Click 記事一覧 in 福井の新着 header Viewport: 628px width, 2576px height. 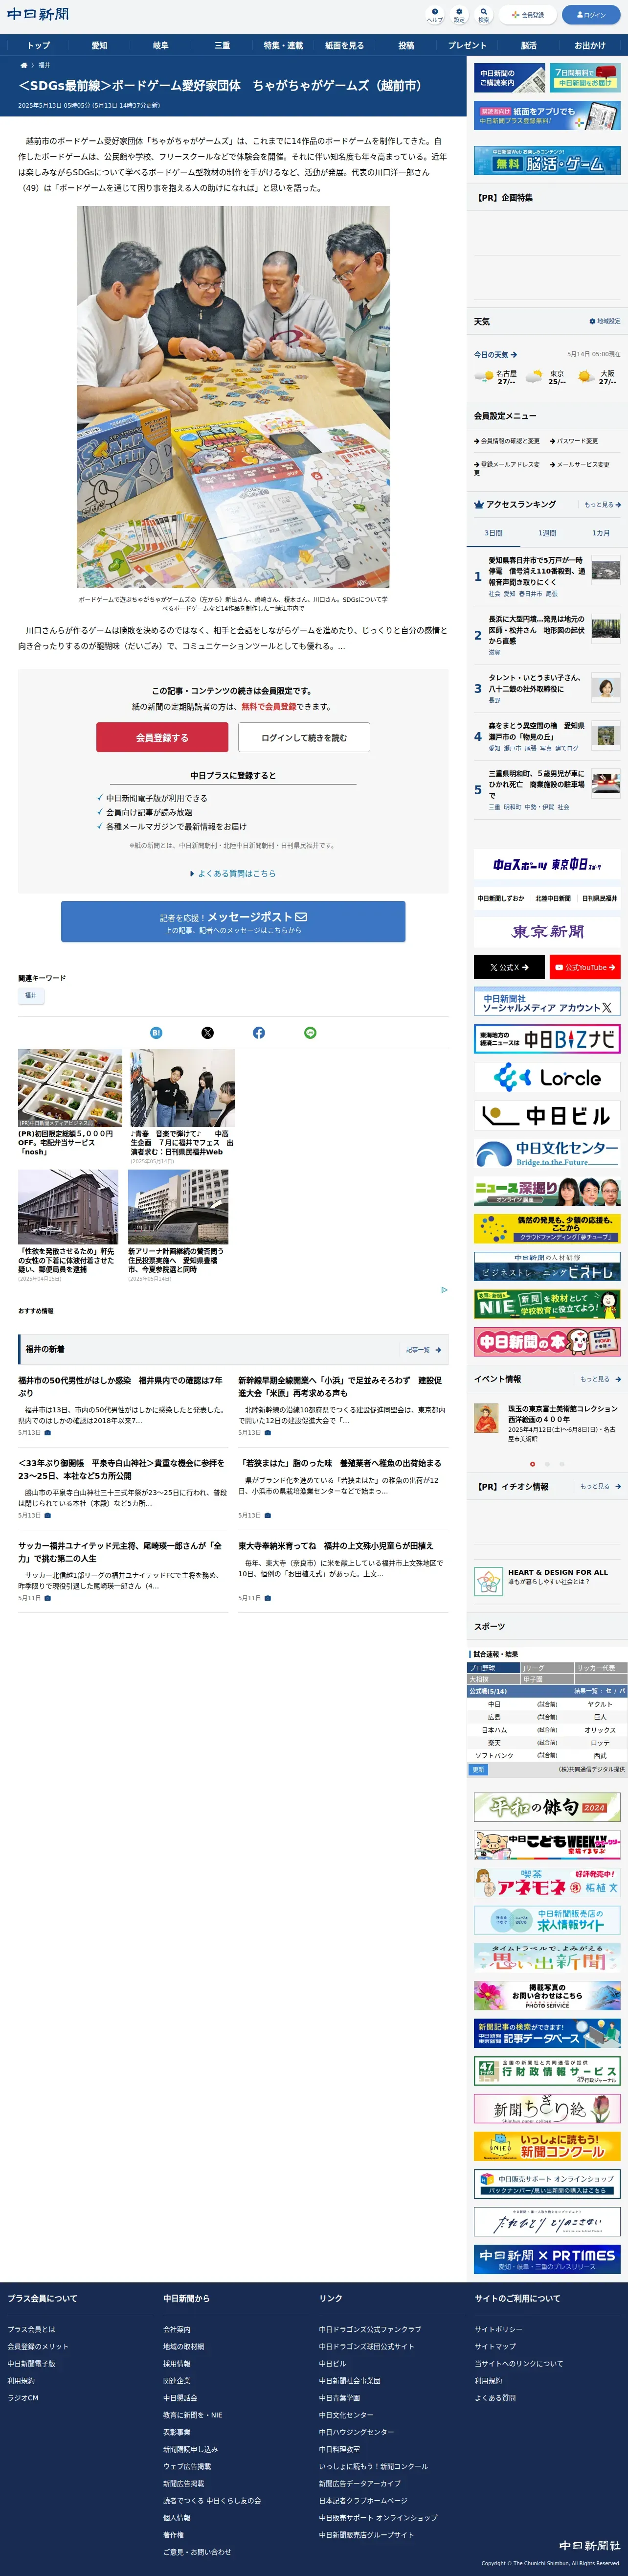pos(423,1349)
